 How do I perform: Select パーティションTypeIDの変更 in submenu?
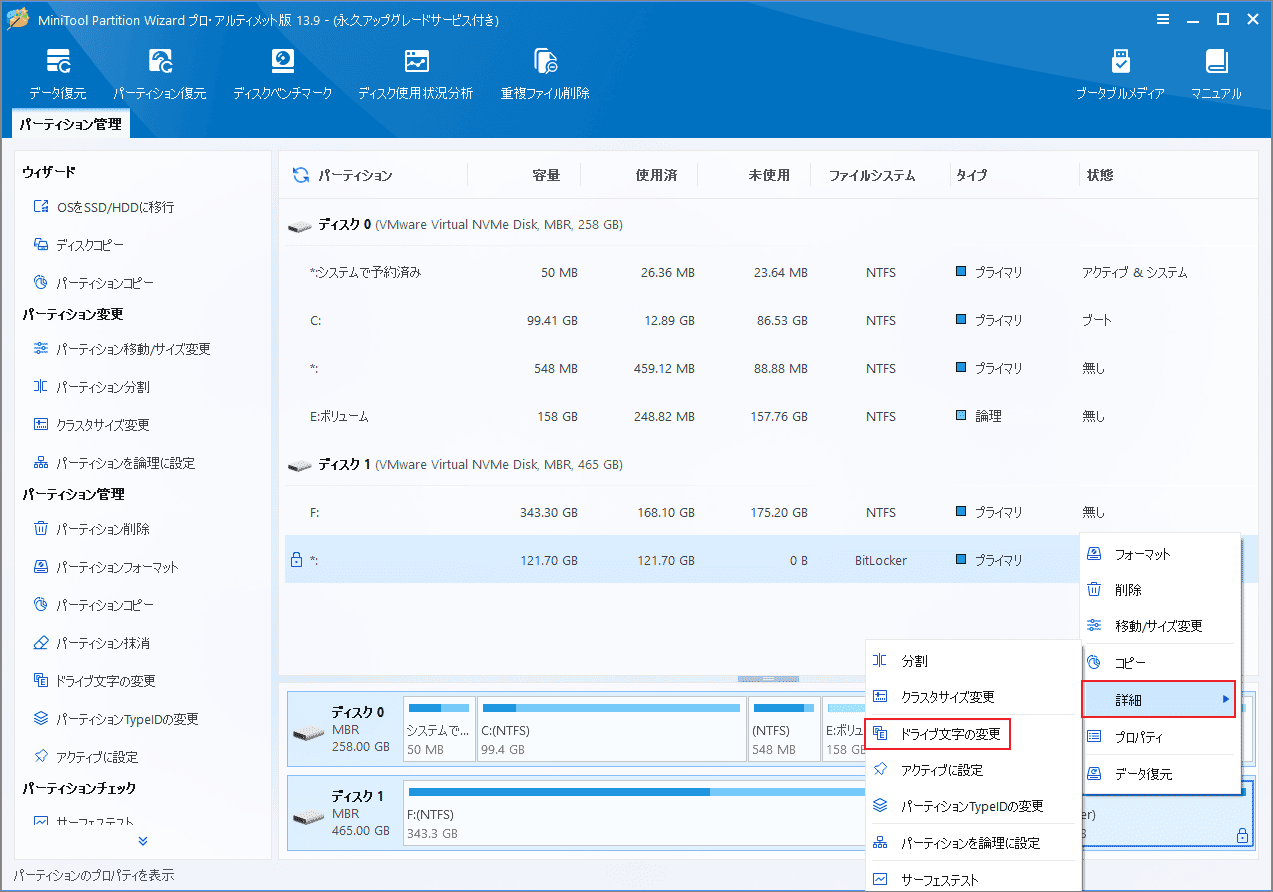point(973,806)
